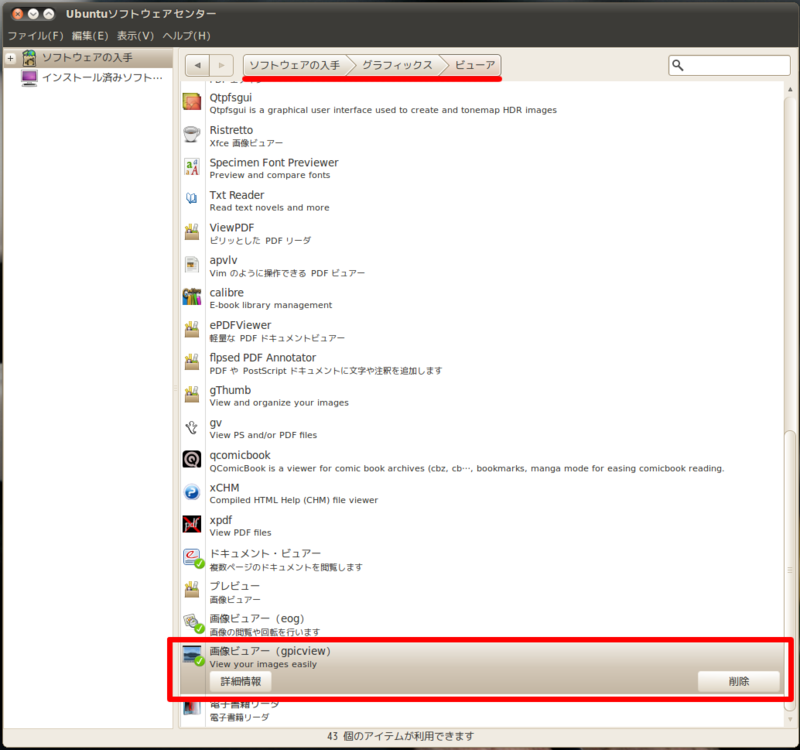Click the vertical scrollbar thumb
The image size is (800, 750).
tap(790, 570)
